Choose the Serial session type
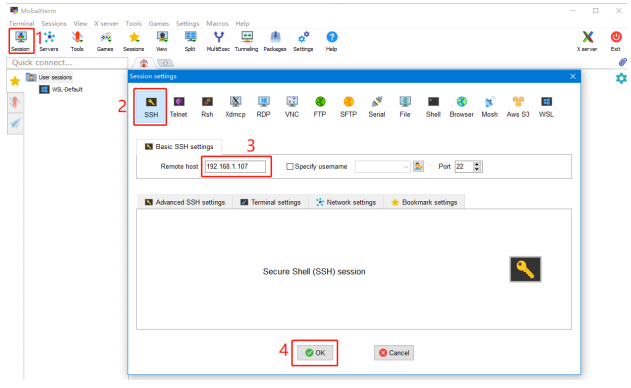Screen dimensions: 631x388 (x=377, y=107)
